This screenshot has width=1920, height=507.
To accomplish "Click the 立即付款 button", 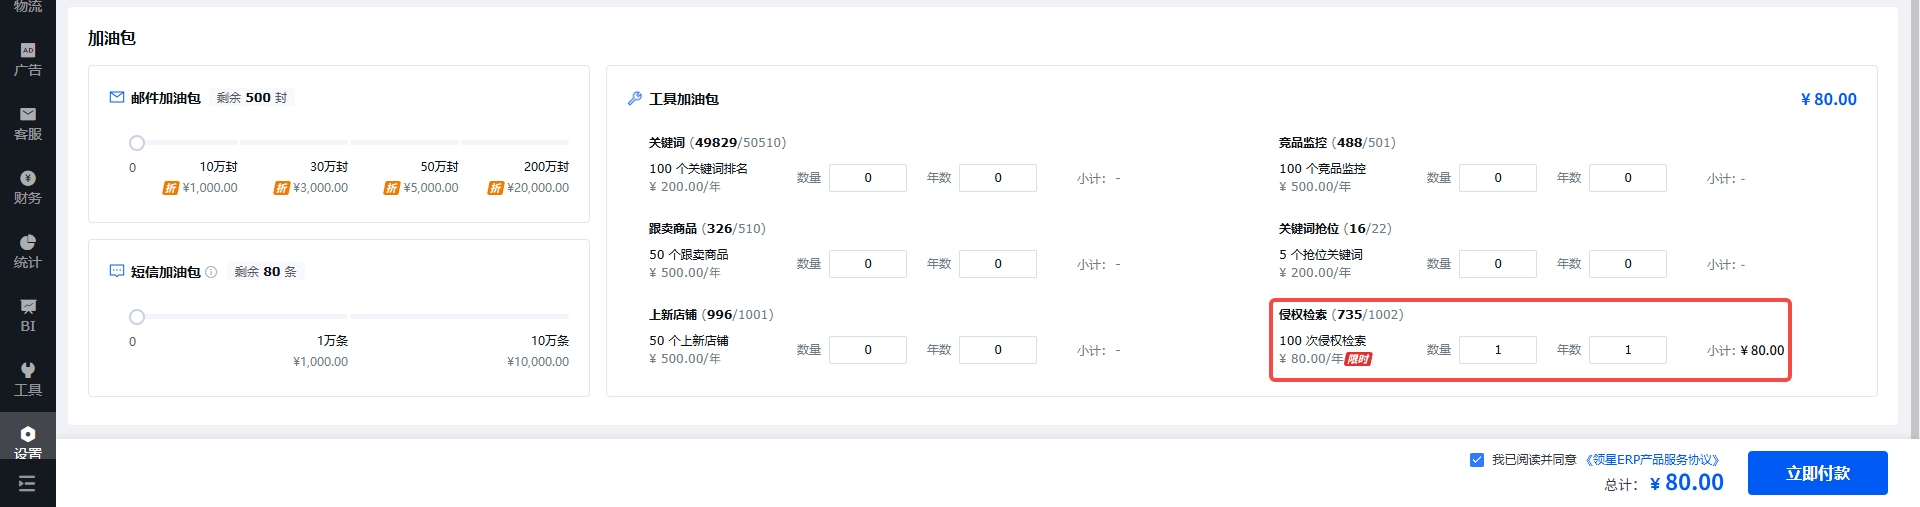I will (1817, 473).
